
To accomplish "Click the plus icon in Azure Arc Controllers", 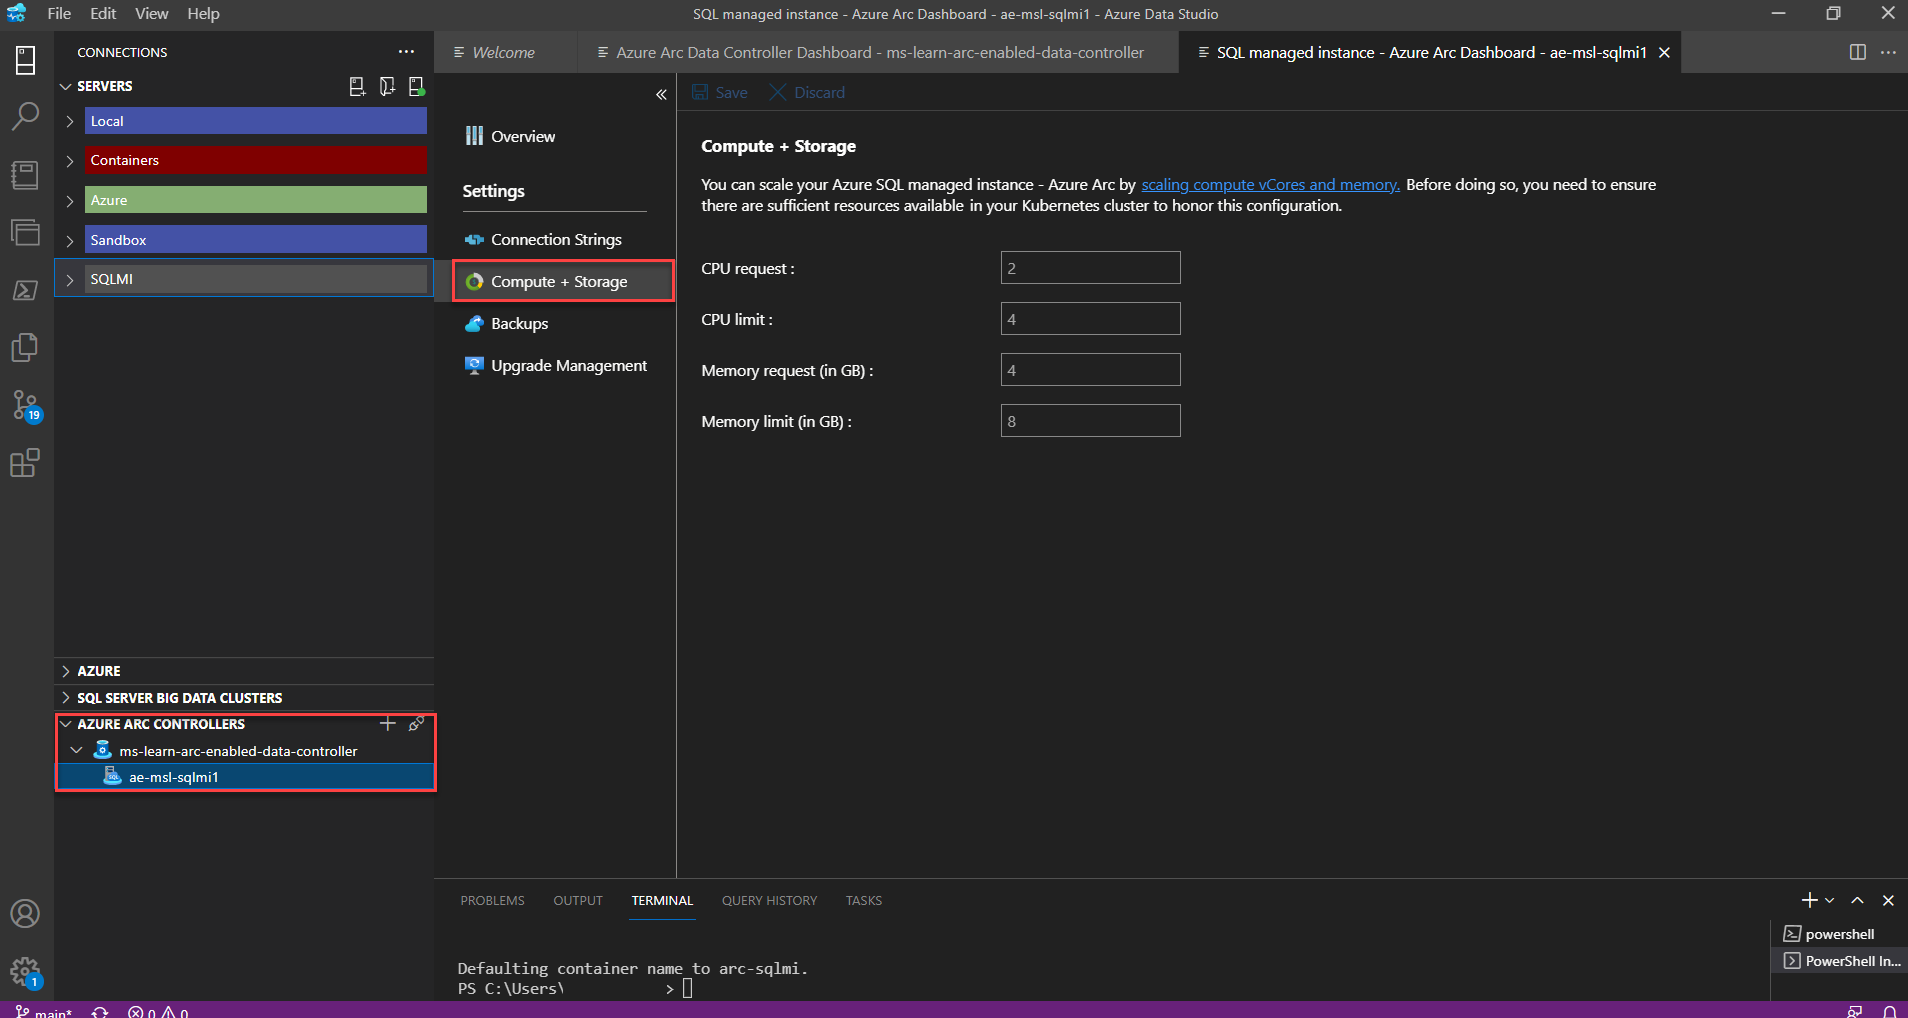I will [x=388, y=723].
